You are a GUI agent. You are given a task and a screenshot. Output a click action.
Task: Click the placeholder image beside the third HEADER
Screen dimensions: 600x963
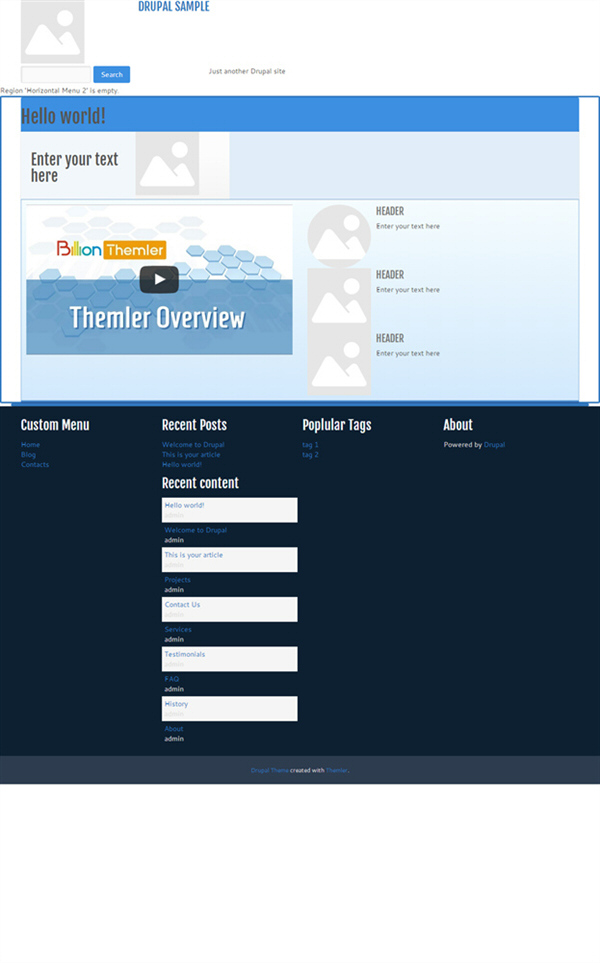339,362
